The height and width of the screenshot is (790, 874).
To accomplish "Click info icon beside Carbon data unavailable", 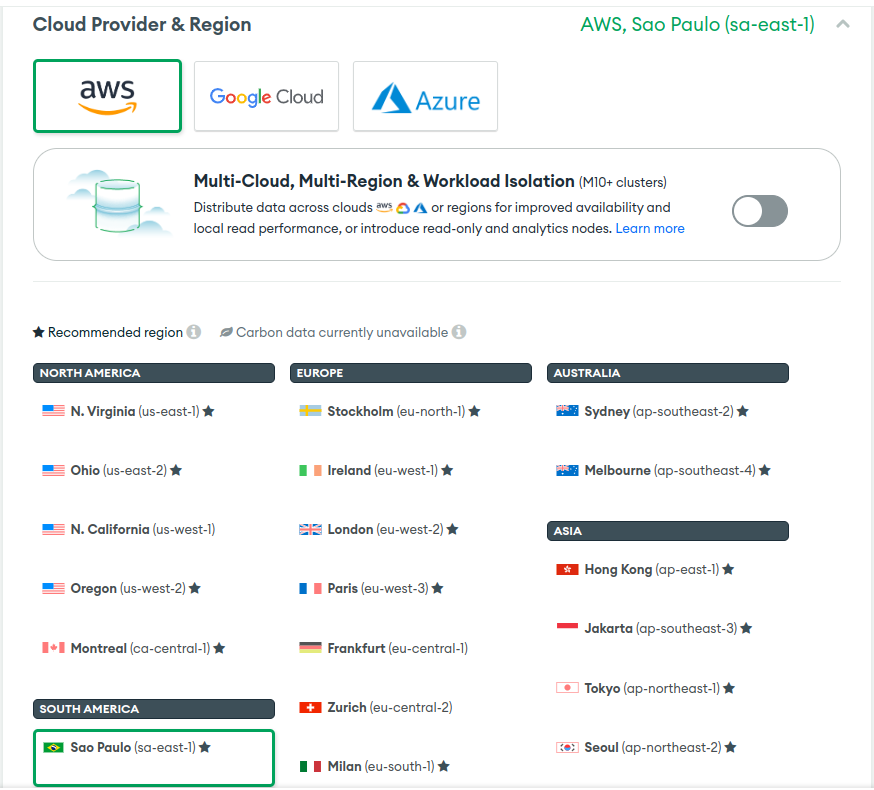I will 458,332.
